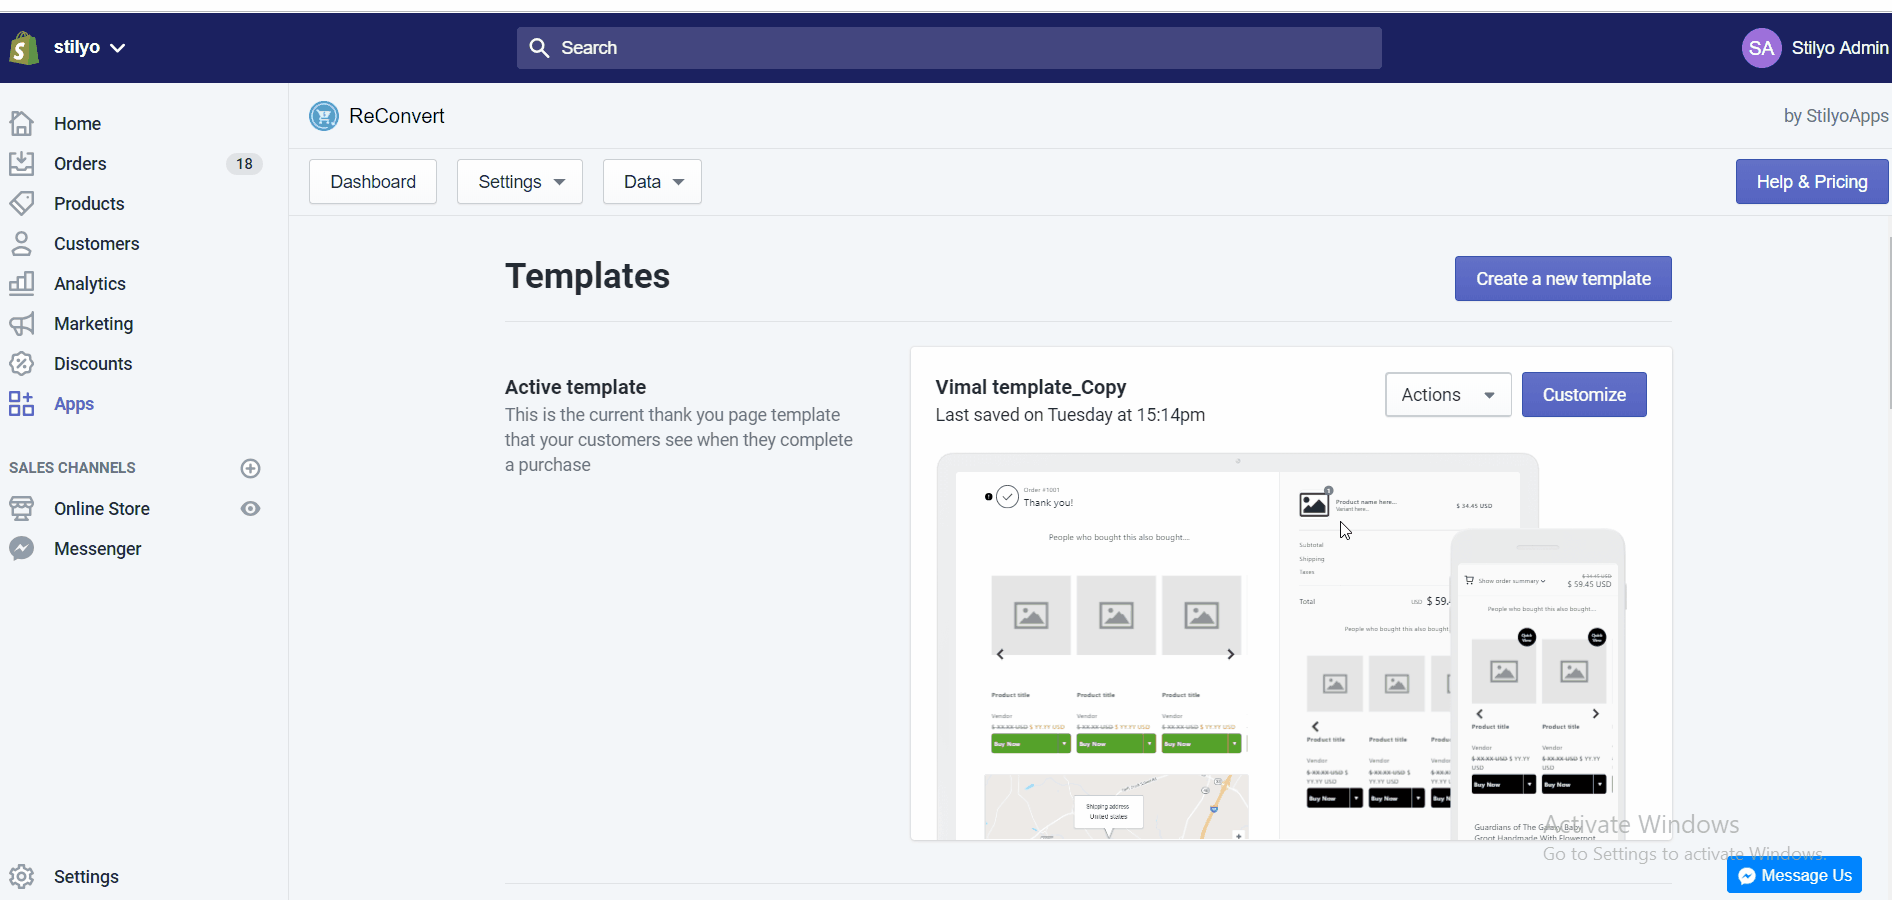Open Apps in sidebar
Viewport: 1892px width, 900px height.
coord(74,404)
